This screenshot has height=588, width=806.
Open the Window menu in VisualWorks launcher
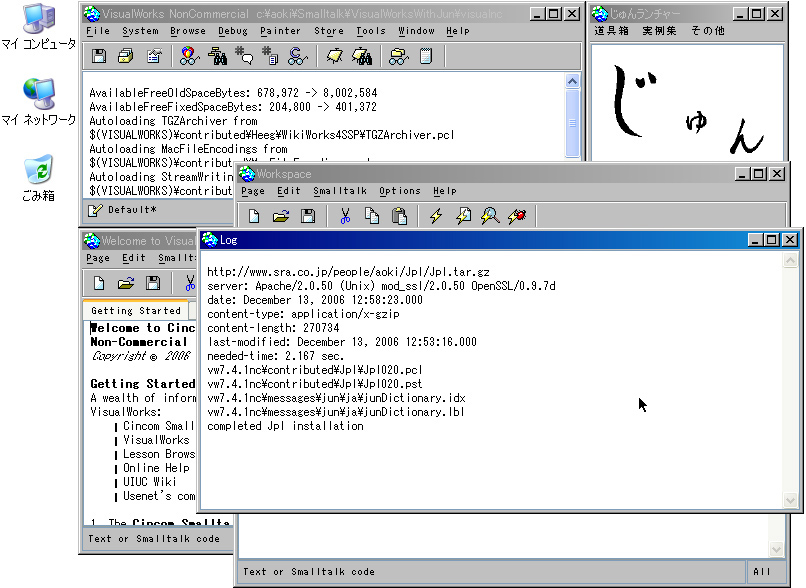pos(416,31)
